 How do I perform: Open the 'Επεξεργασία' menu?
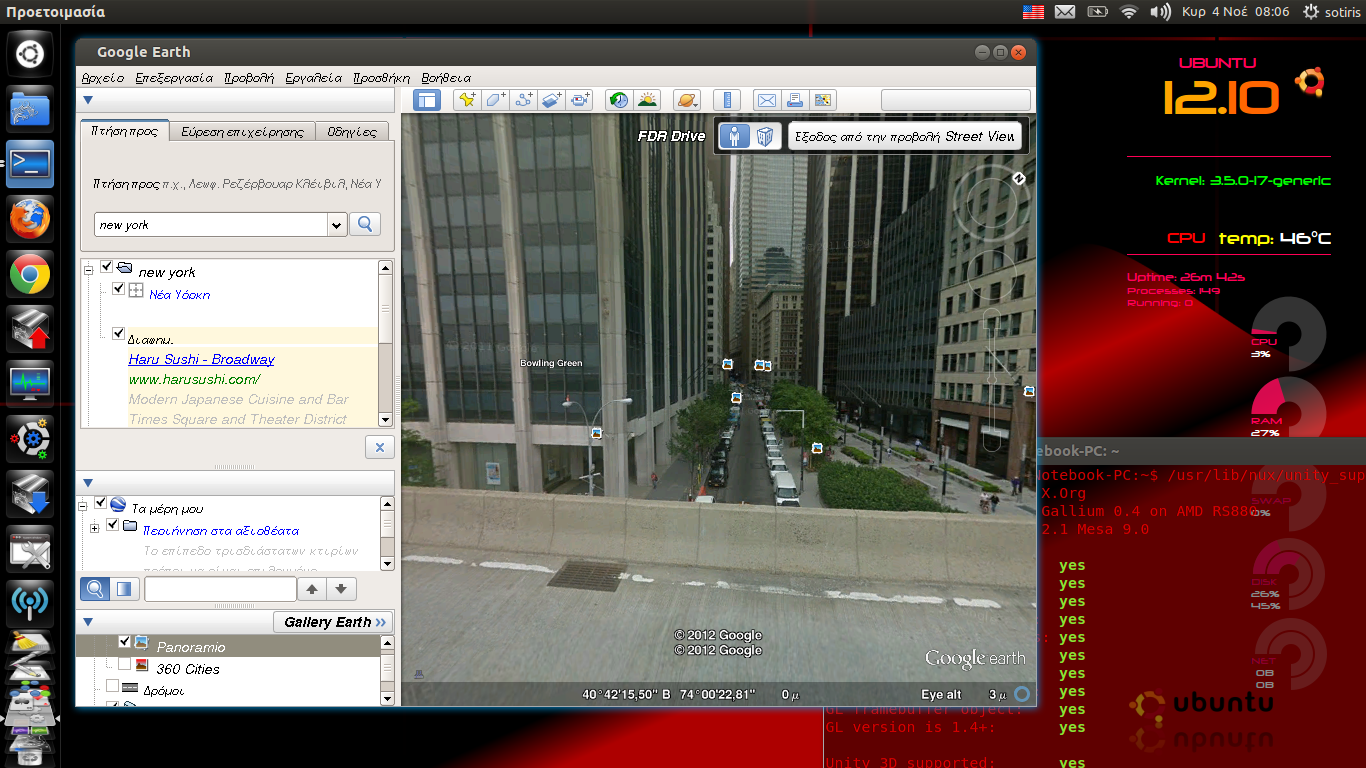[174, 77]
